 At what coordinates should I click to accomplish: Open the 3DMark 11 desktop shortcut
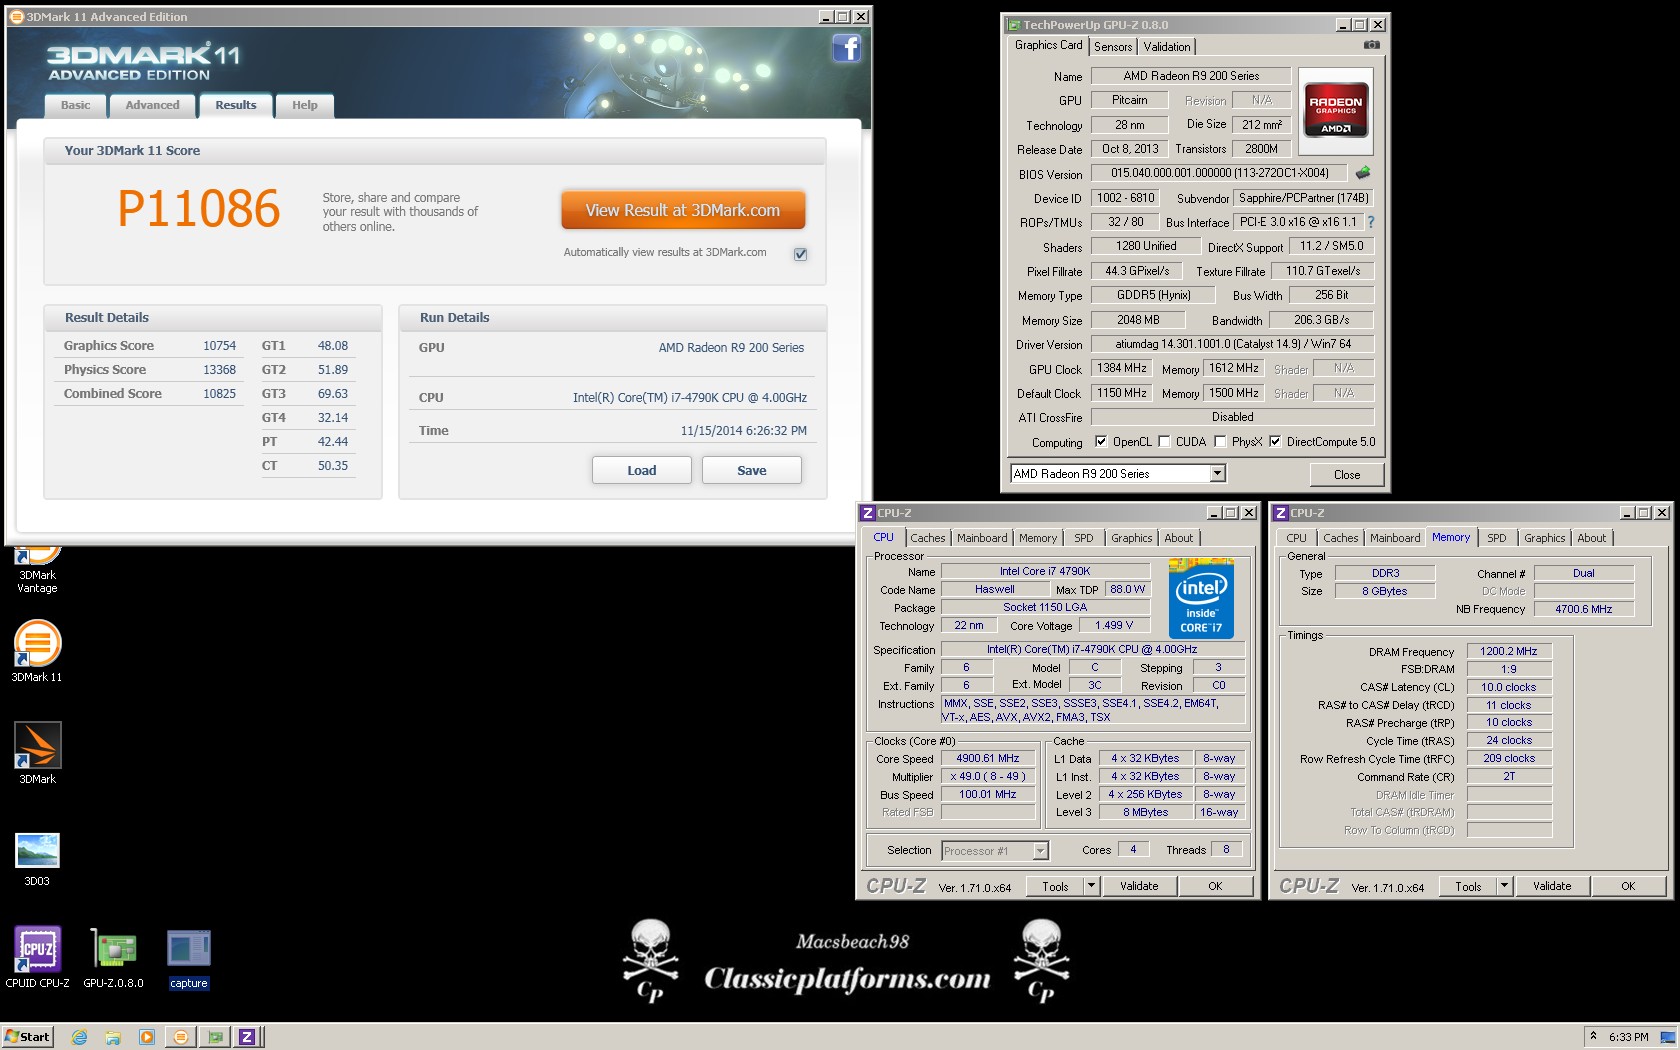37,651
